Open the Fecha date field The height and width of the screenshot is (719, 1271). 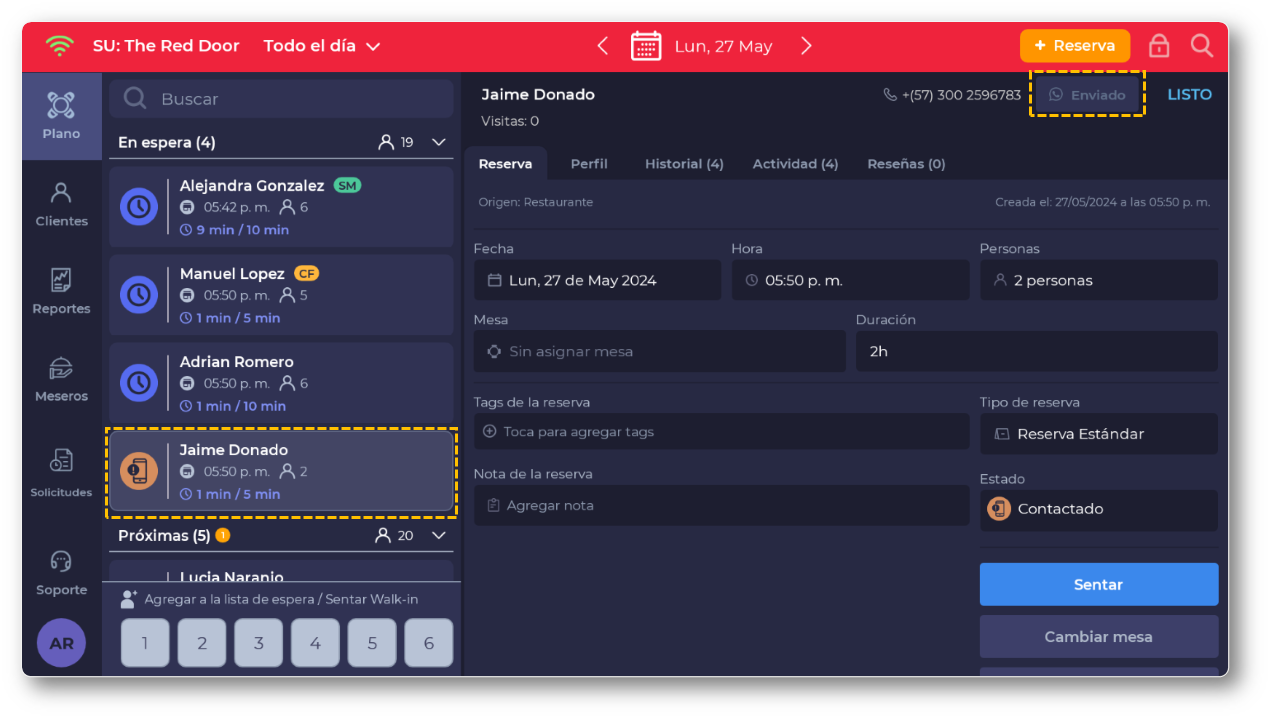[x=597, y=280]
